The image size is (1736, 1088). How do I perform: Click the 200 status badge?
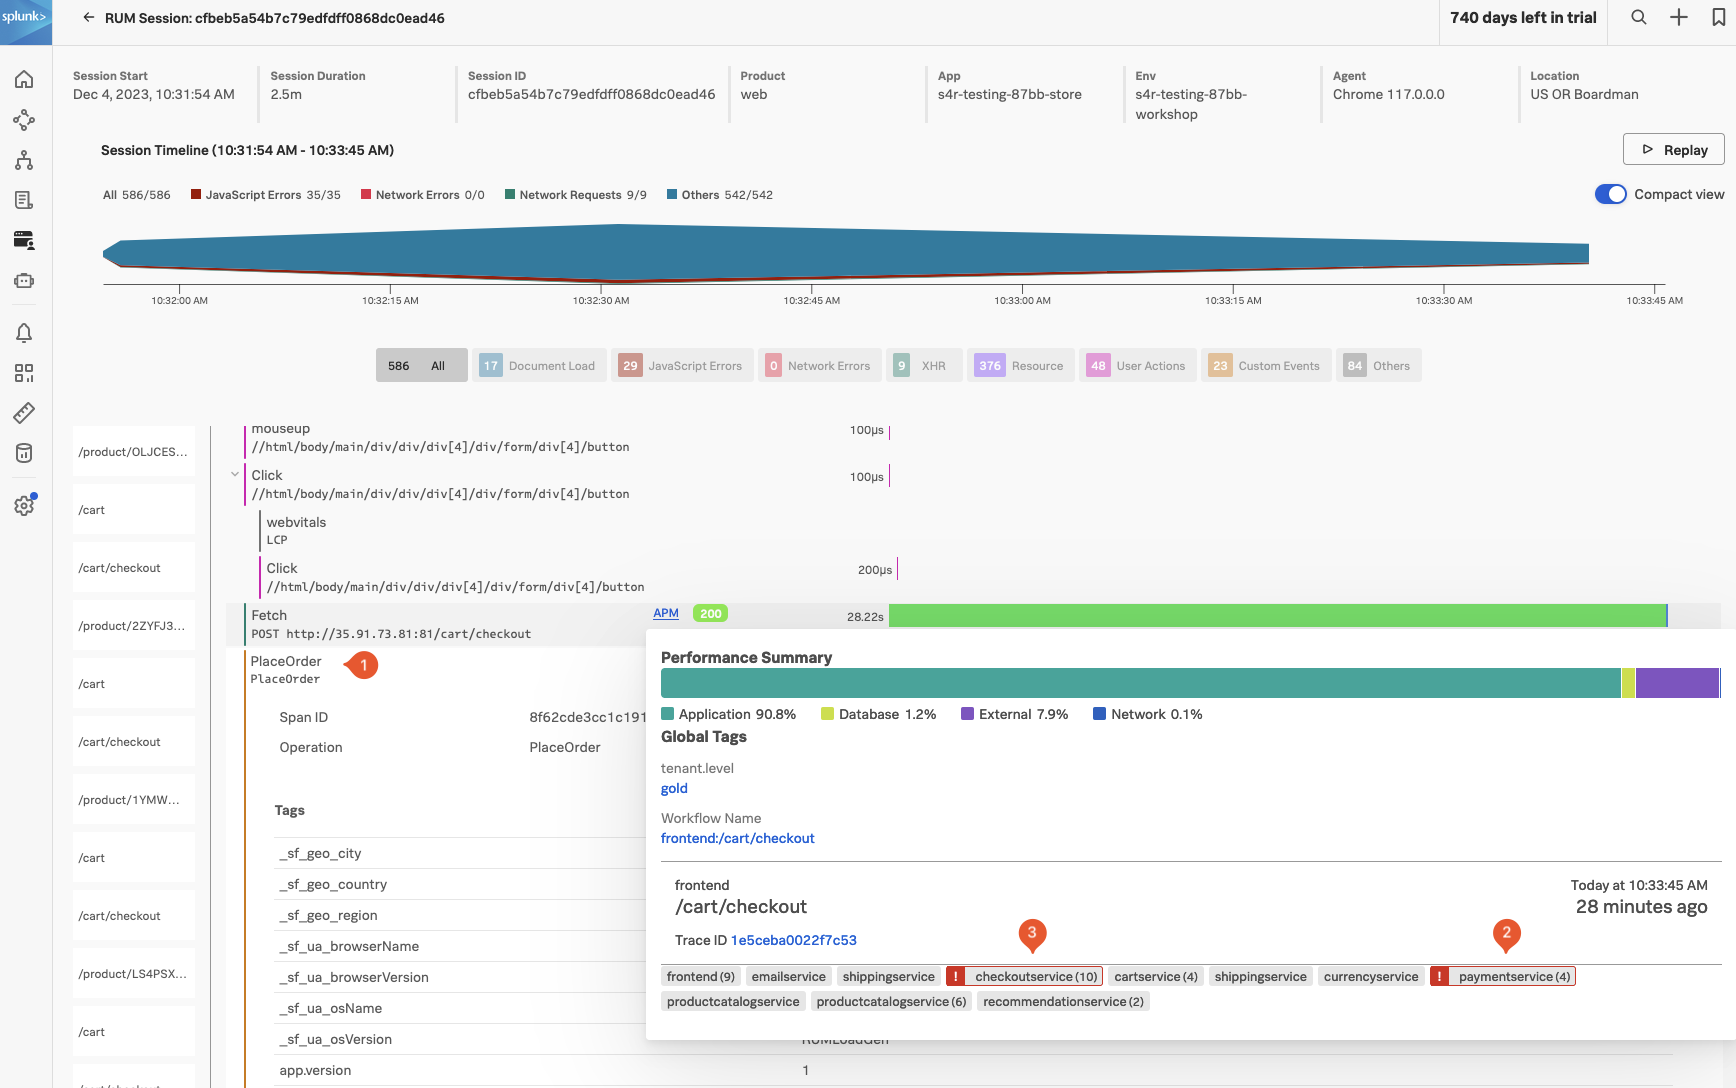[711, 614]
